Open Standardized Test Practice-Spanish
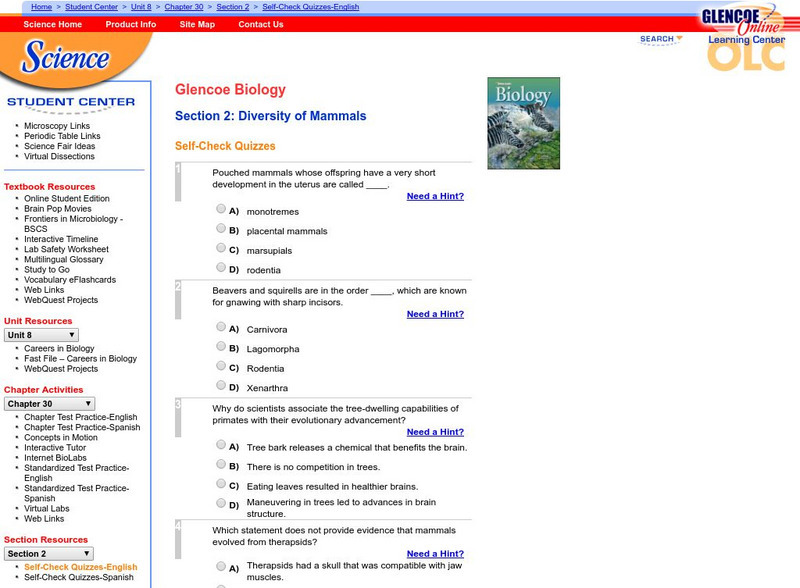 pos(77,493)
